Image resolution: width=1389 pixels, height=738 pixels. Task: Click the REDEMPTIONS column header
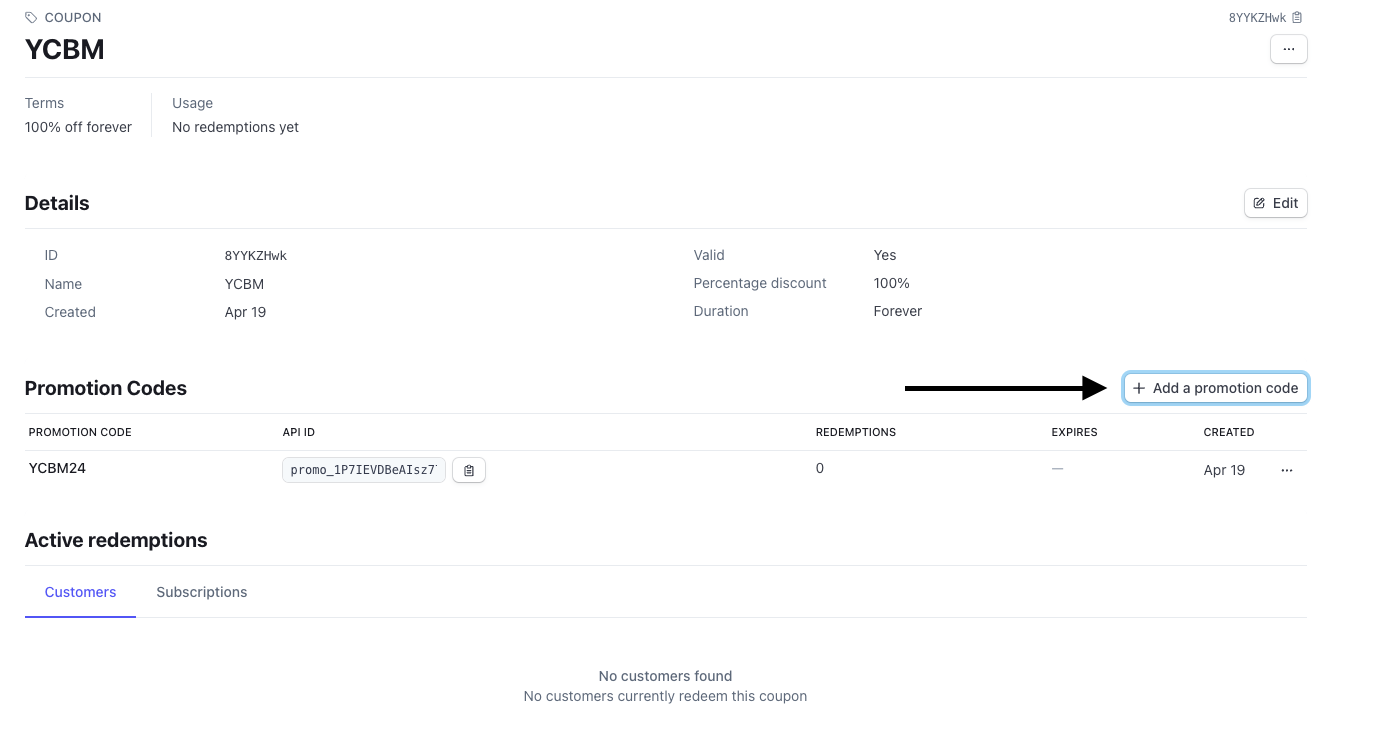(856, 432)
